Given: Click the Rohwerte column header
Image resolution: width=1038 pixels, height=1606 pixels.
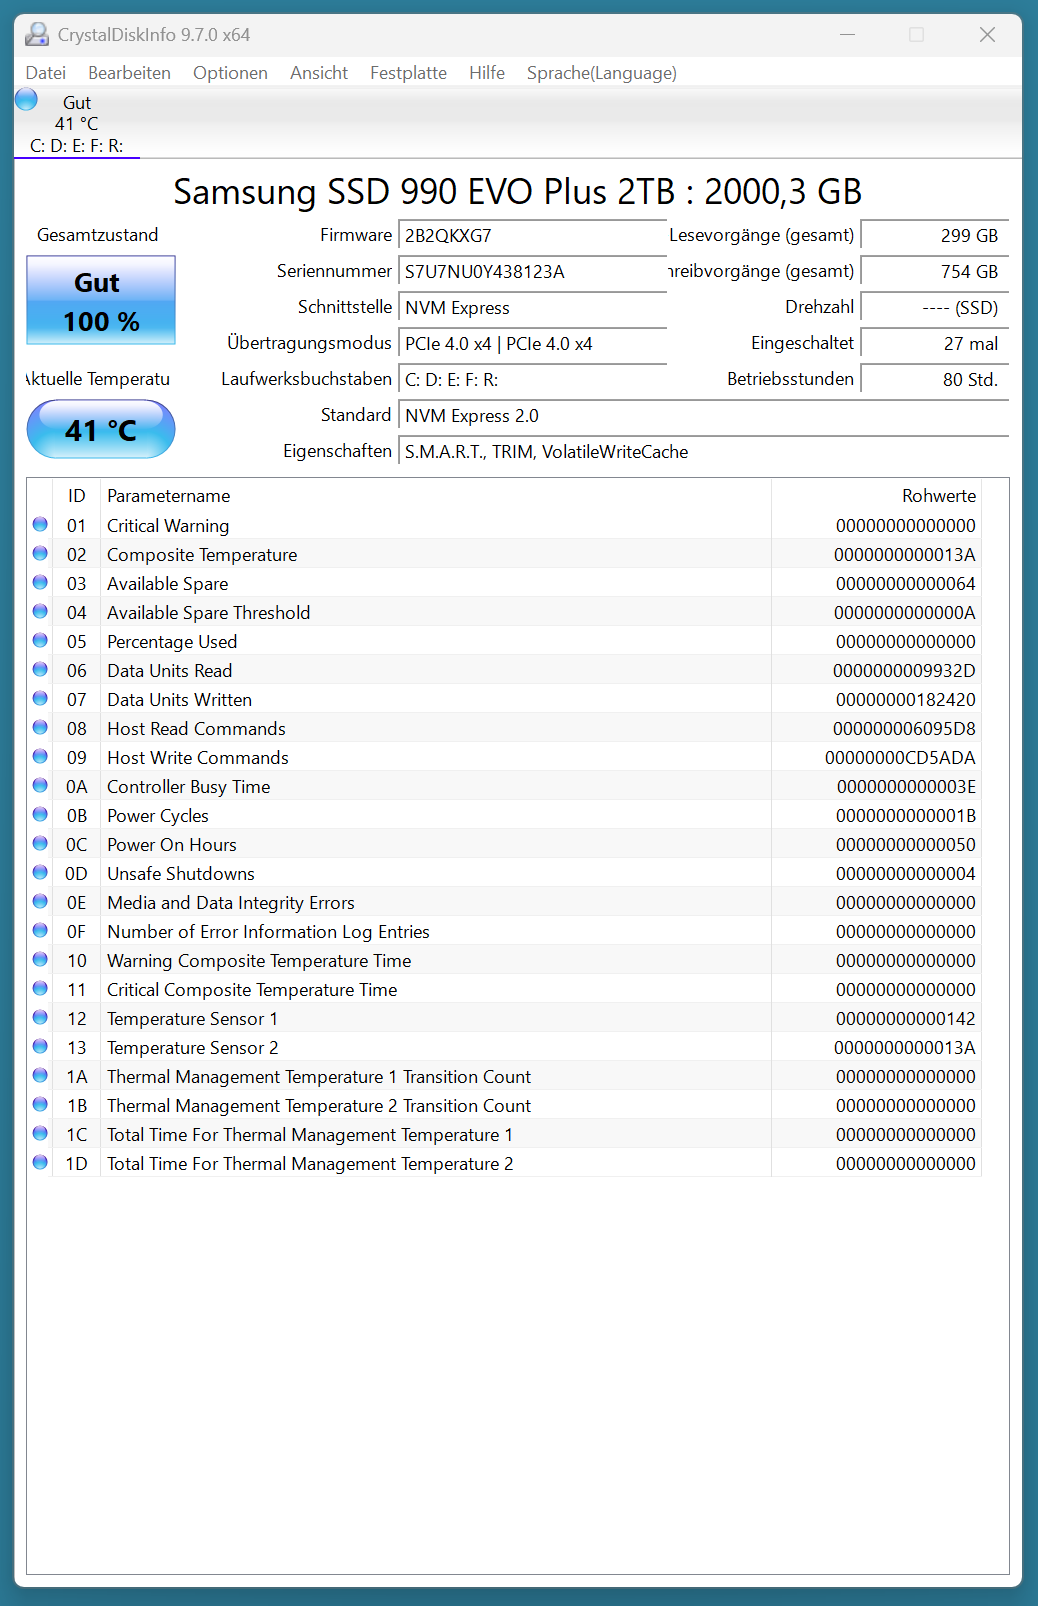Looking at the screenshot, I should [x=876, y=496].
